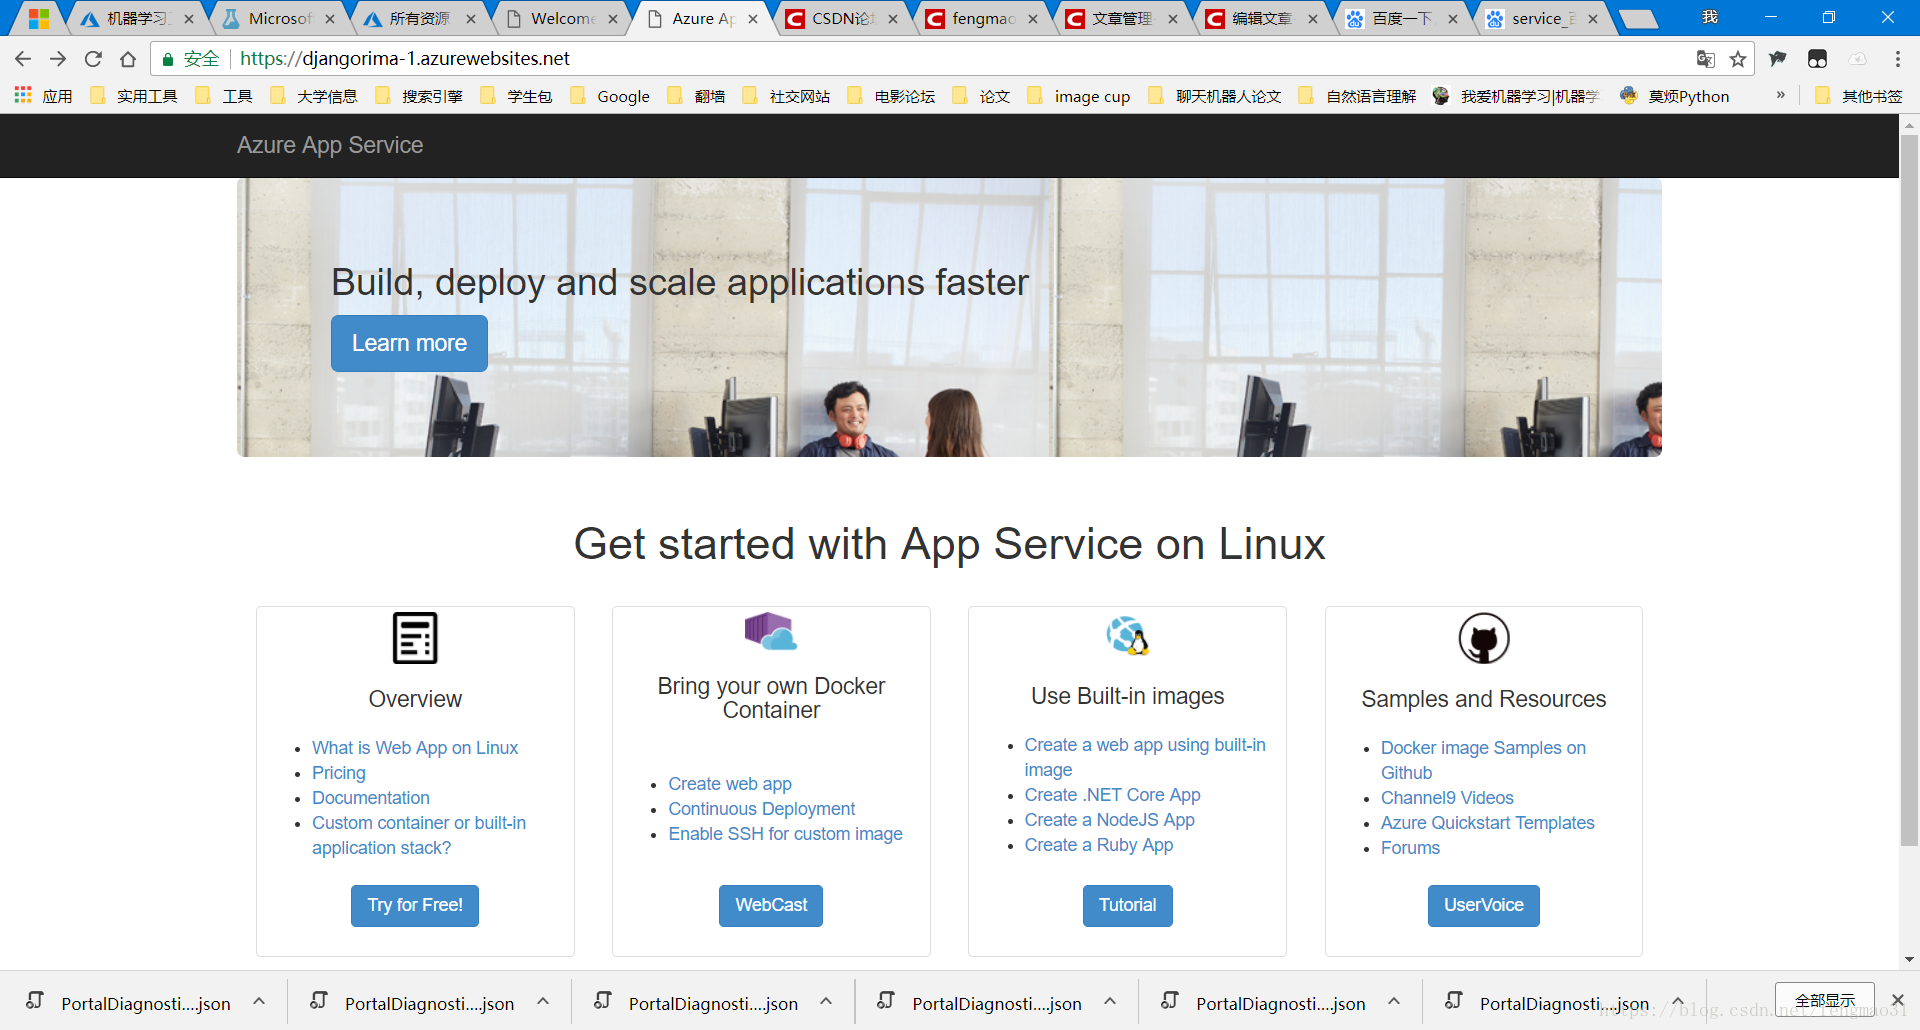Expand the 学生包 bookmark folder

tap(516, 96)
